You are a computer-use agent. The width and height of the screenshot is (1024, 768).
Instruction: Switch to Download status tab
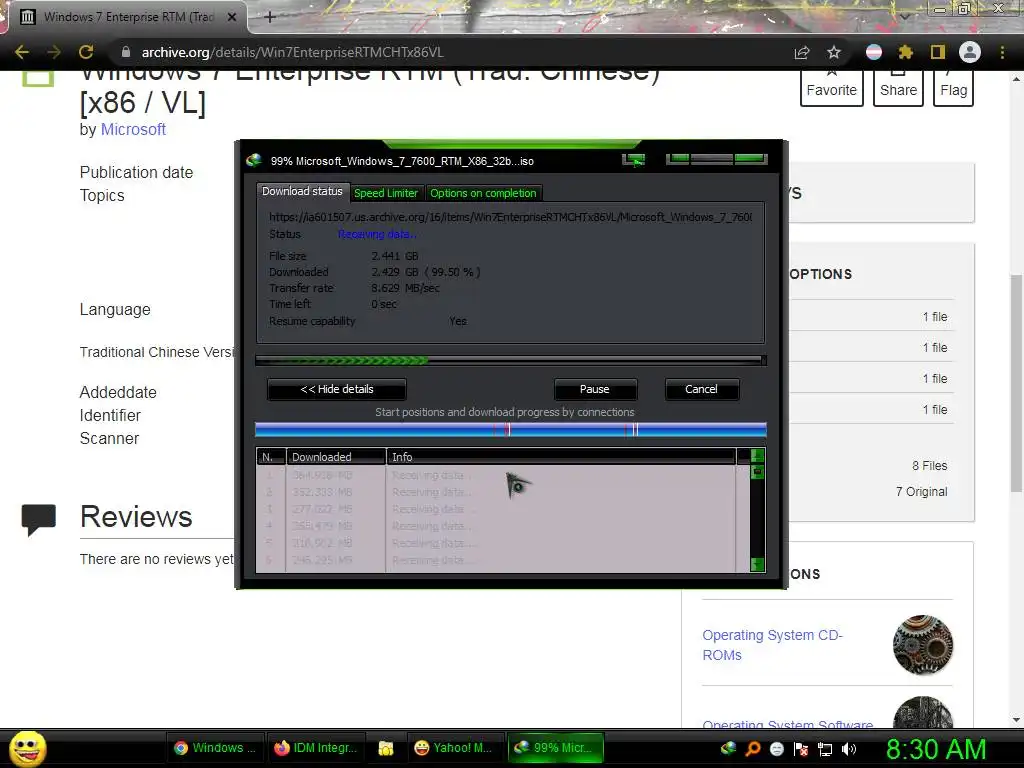[x=302, y=191]
